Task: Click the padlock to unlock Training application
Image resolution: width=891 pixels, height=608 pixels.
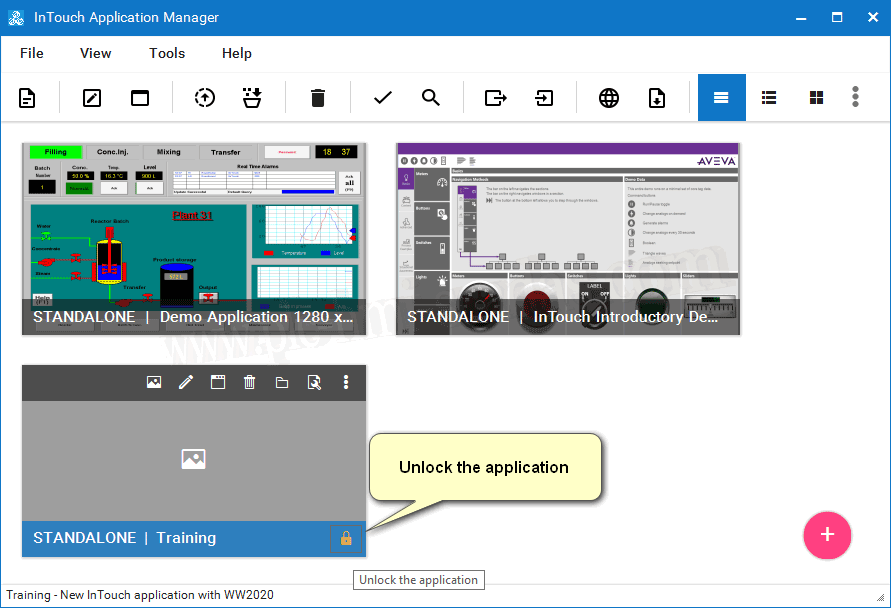Action: coord(346,539)
